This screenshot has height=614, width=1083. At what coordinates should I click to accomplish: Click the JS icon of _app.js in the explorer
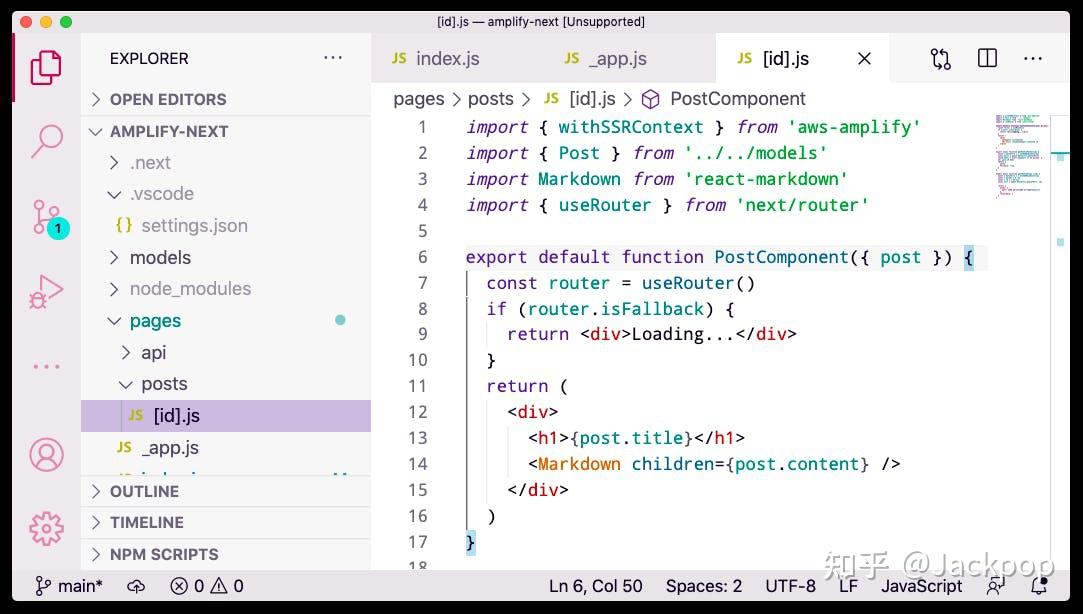[x=124, y=448]
